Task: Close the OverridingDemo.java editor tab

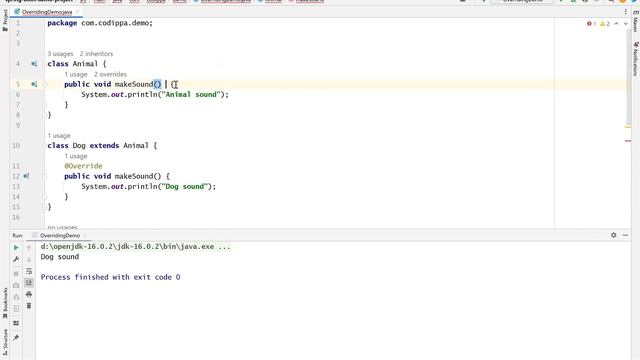Action: [77, 12]
